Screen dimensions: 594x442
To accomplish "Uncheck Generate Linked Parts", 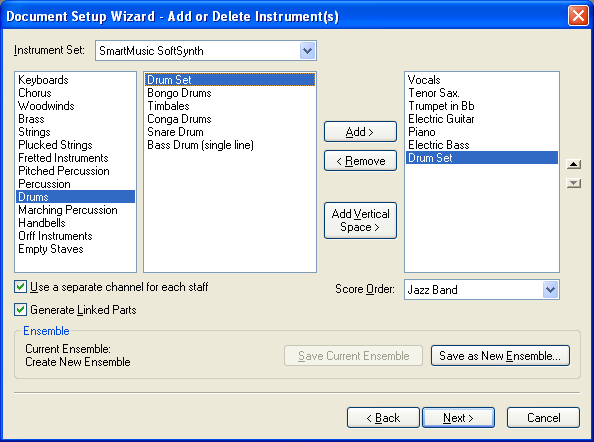I will pos(20,309).
